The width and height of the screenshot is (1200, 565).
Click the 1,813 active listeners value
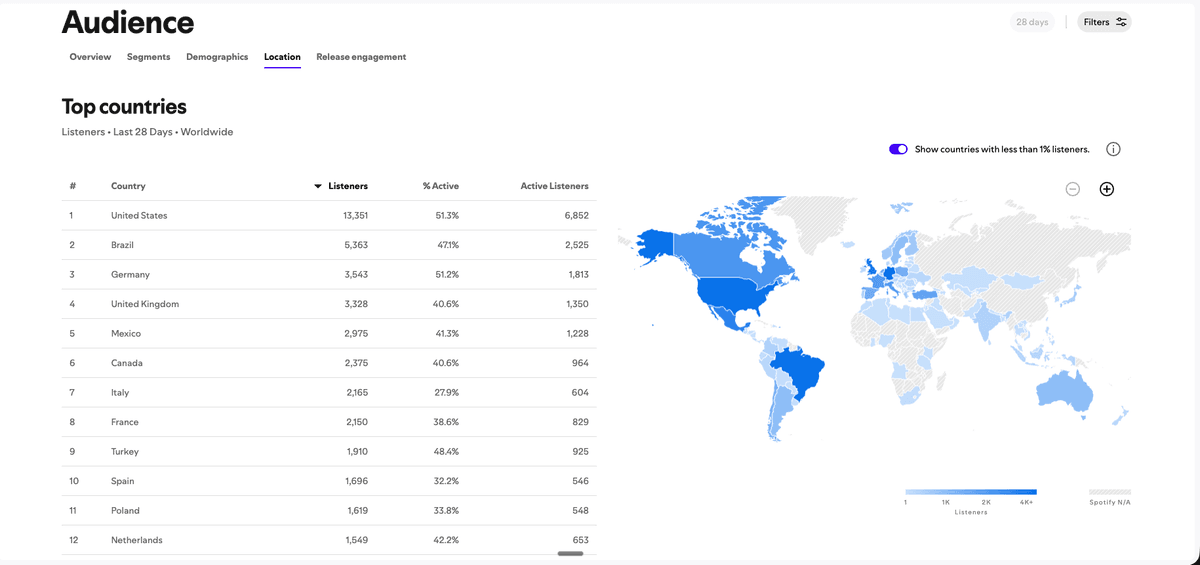[578, 274]
